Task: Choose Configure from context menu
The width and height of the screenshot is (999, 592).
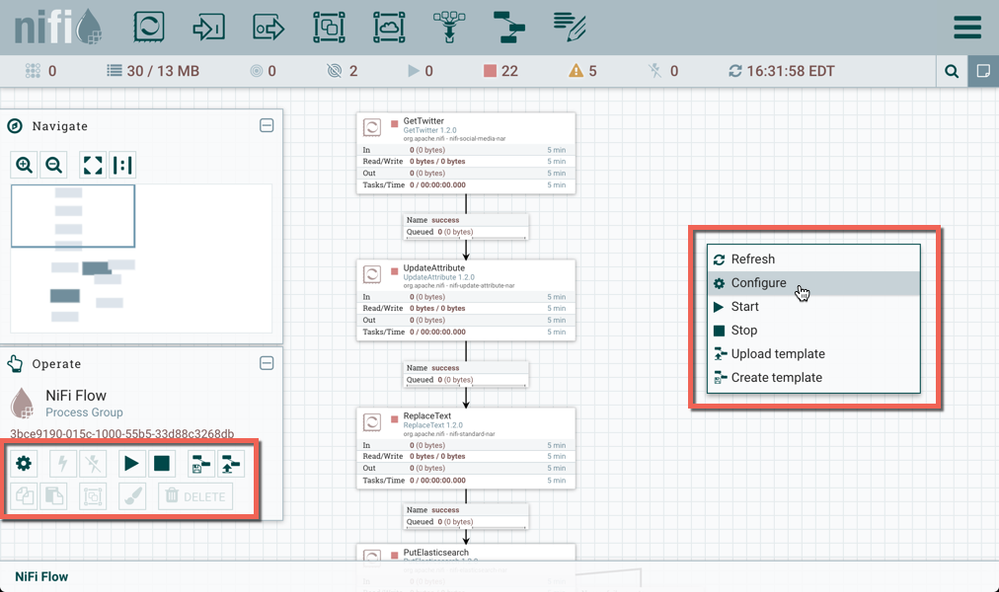Action: pyautogui.click(x=814, y=283)
